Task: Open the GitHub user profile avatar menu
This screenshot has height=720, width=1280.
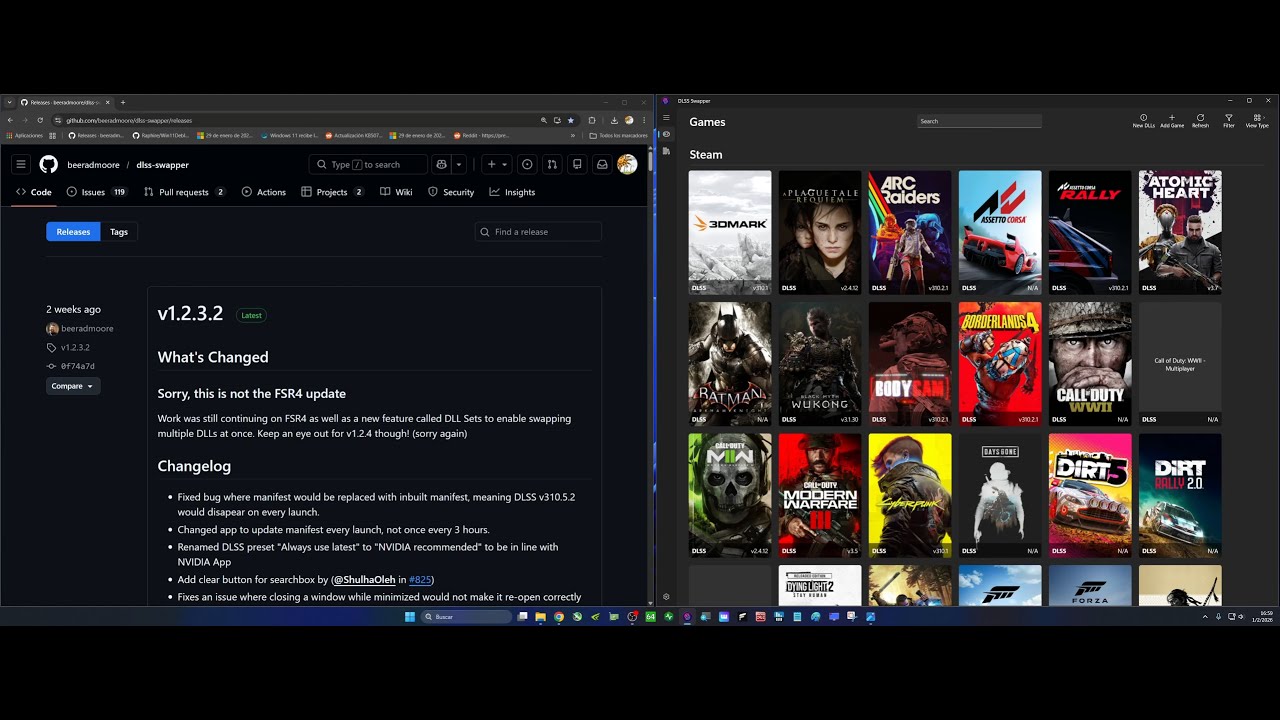Action: click(x=627, y=164)
